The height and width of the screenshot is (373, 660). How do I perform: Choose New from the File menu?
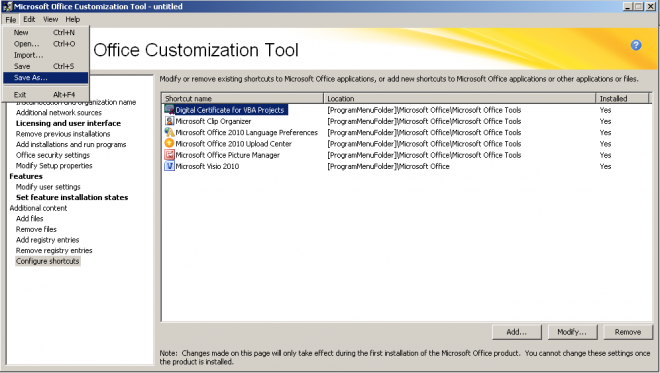click(x=45, y=32)
